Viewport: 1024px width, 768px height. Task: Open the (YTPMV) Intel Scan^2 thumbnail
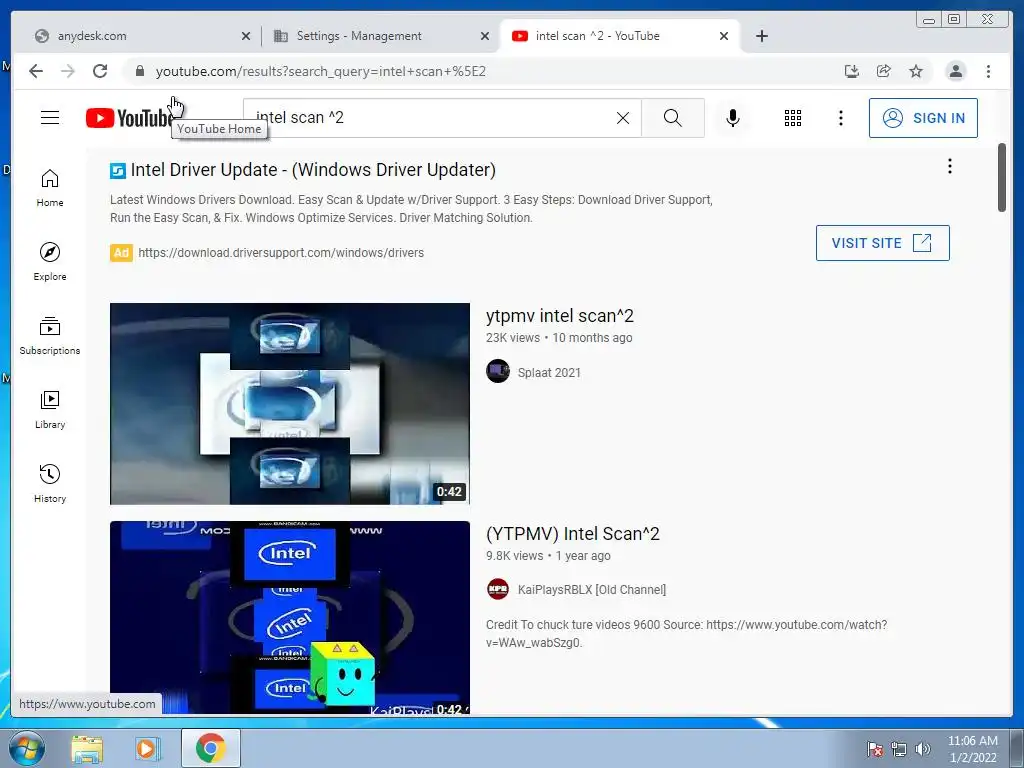[x=289, y=617]
